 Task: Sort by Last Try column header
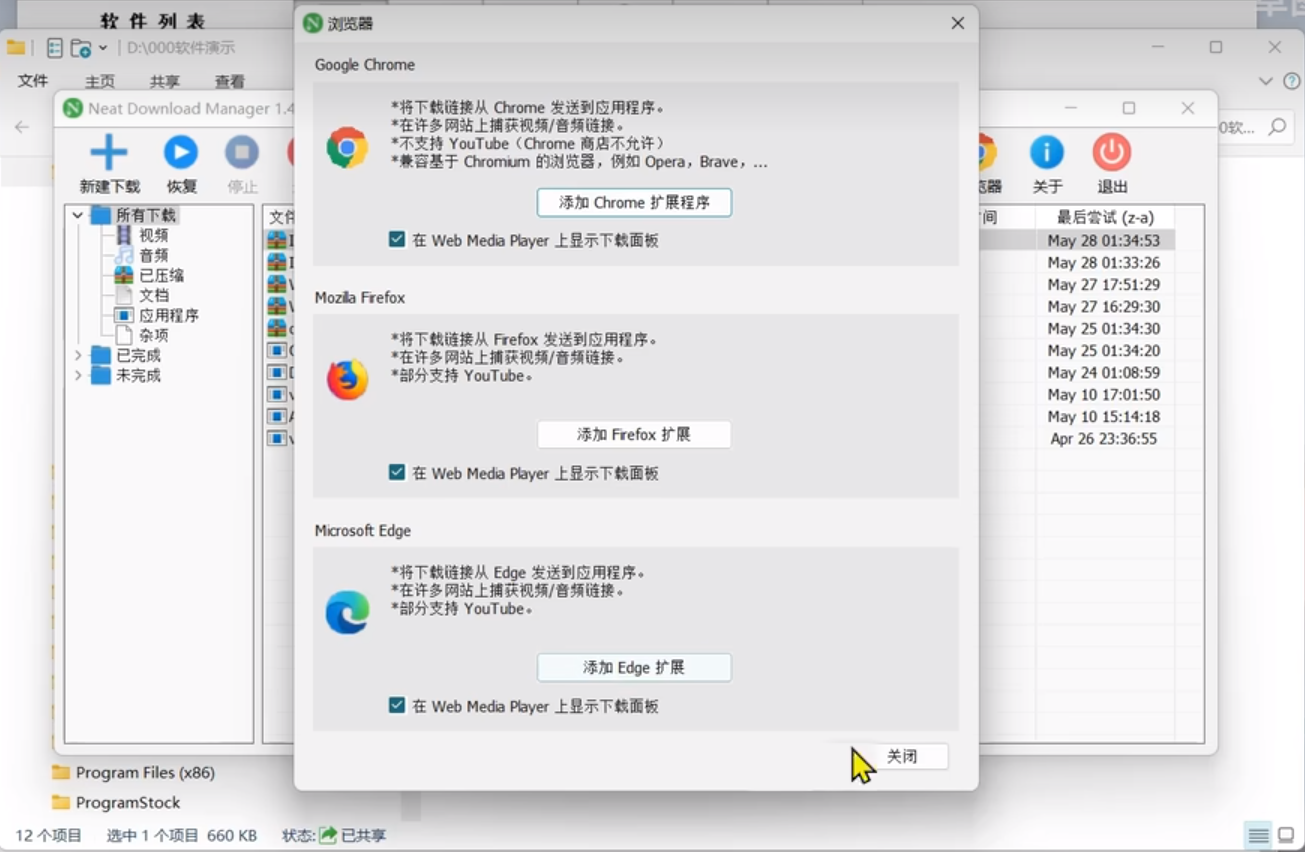(1104, 217)
